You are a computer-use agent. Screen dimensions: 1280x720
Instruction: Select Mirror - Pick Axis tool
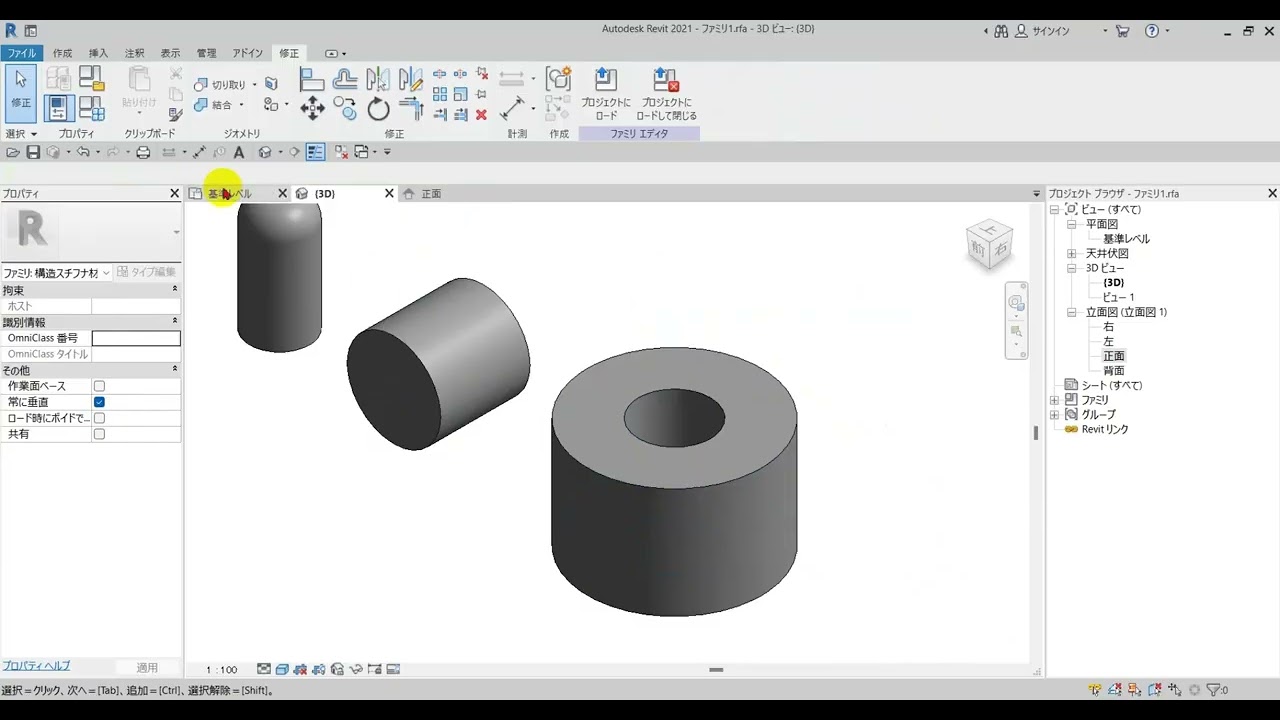[378, 80]
